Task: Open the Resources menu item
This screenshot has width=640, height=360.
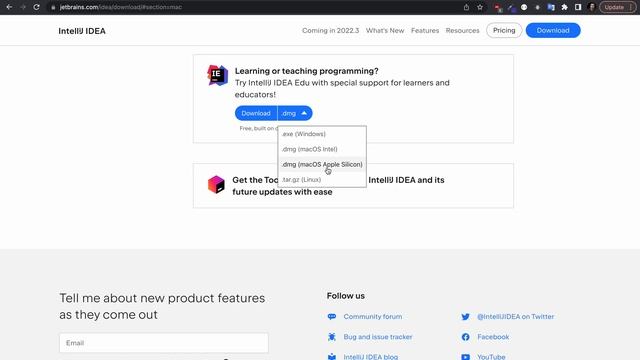Action: [462, 31]
